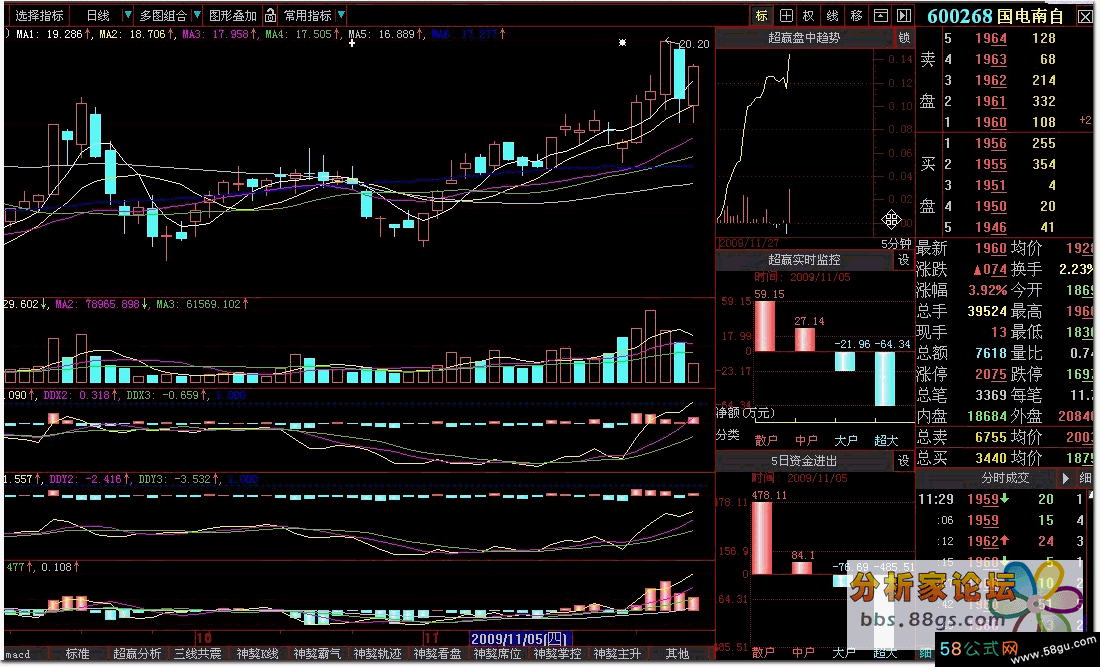
Task: Click the 总买 value 3440
Action: click(x=991, y=458)
